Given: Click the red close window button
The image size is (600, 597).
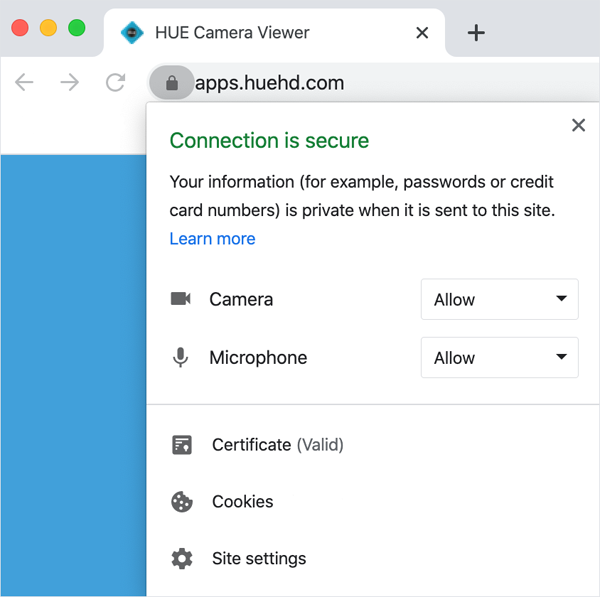Looking at the screenshot, I should tap(20, 28).
